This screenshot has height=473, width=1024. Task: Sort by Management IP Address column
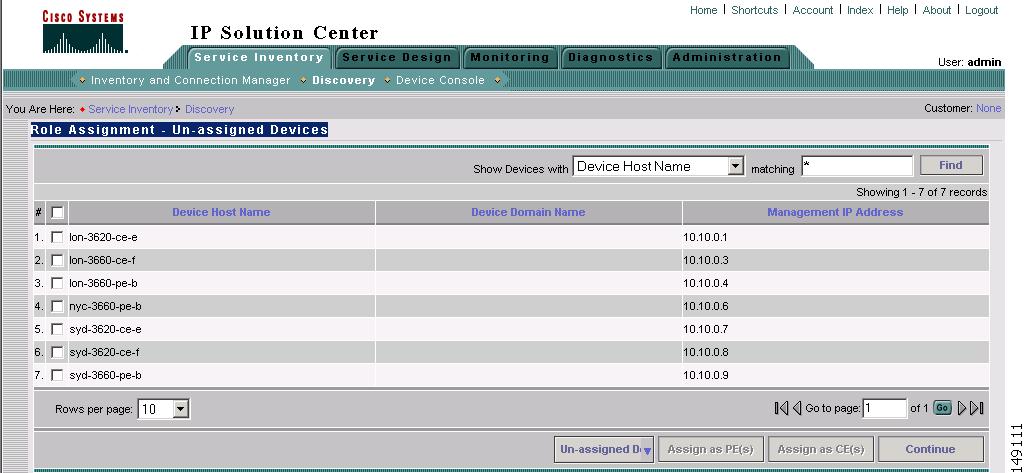(x=835, y=212)
